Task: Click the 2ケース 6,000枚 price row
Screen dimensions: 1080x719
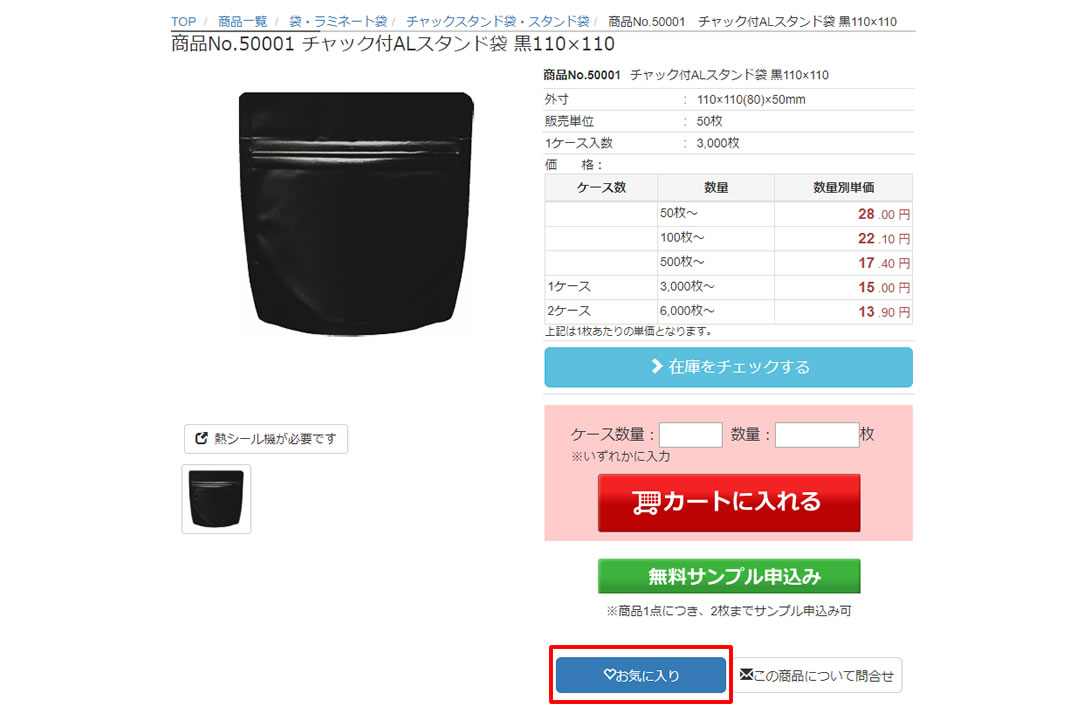Action: 728,311
